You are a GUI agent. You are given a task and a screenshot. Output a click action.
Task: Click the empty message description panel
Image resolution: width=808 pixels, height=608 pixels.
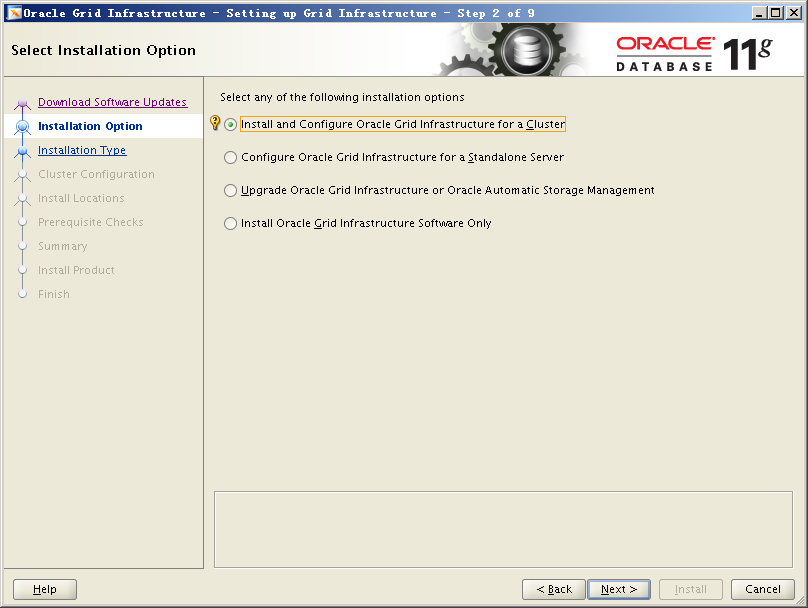tap(503, 529)
